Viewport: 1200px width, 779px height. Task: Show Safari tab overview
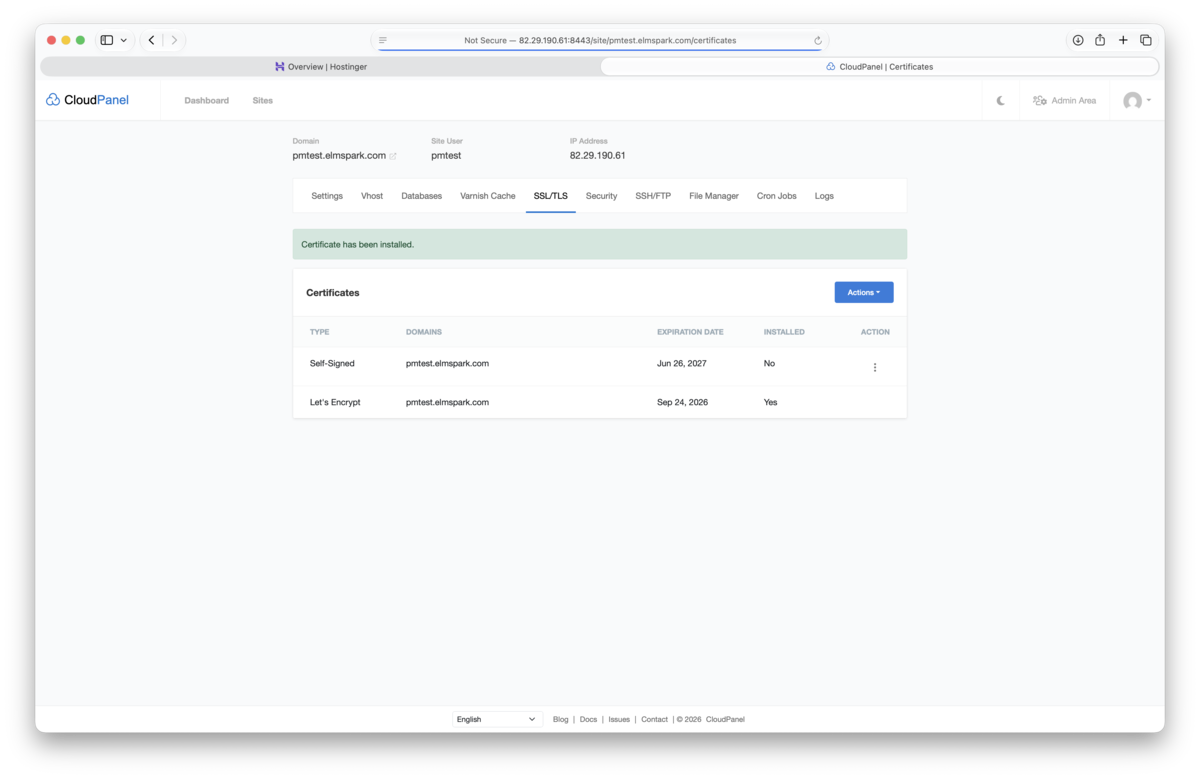pos(1146,40)
